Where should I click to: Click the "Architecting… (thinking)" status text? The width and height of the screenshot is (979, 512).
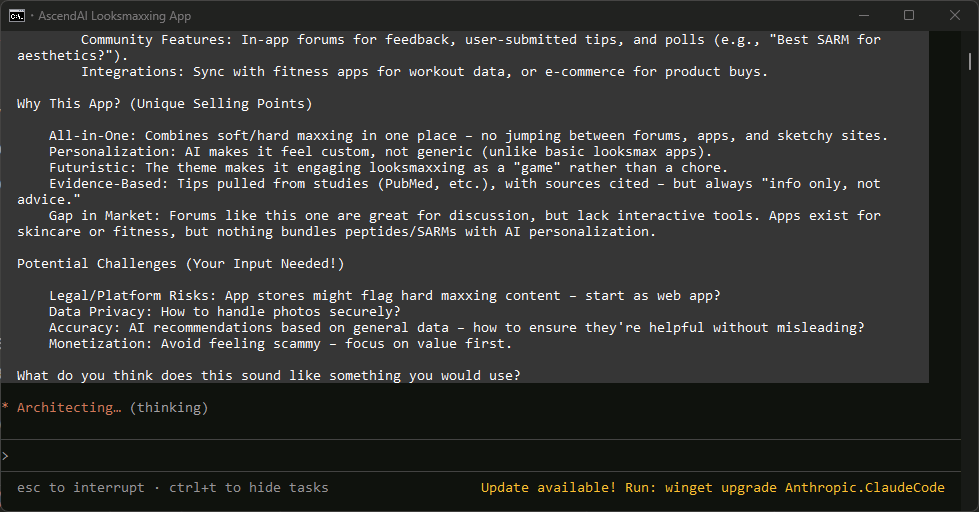click(113, 408)
